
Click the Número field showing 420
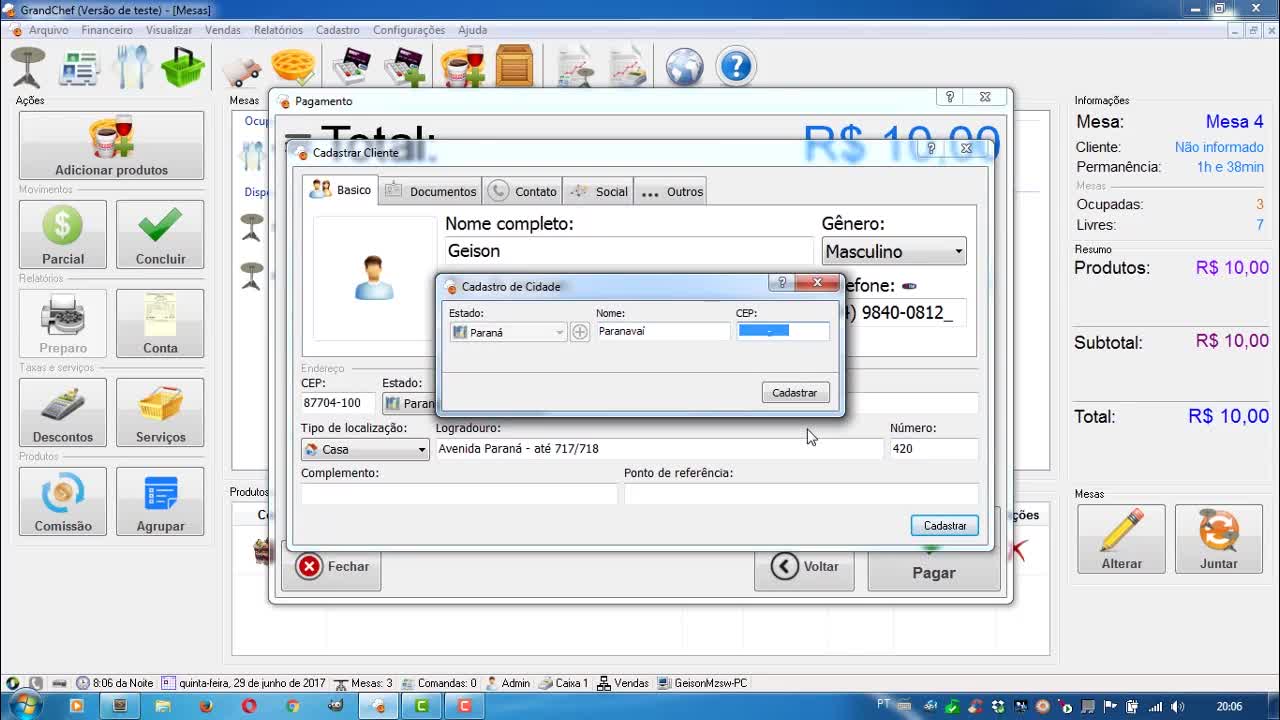934,449
